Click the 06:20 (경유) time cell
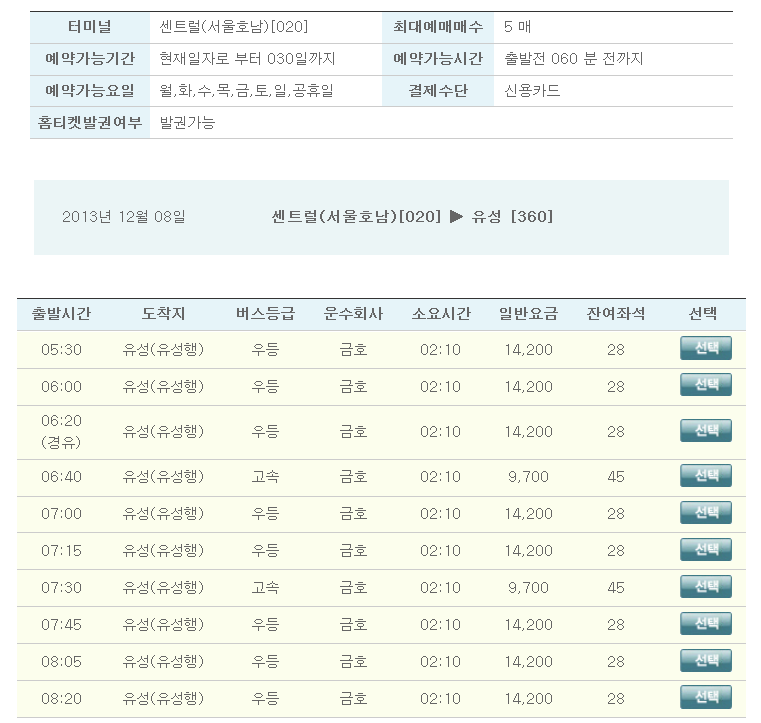 pos(61,431)
